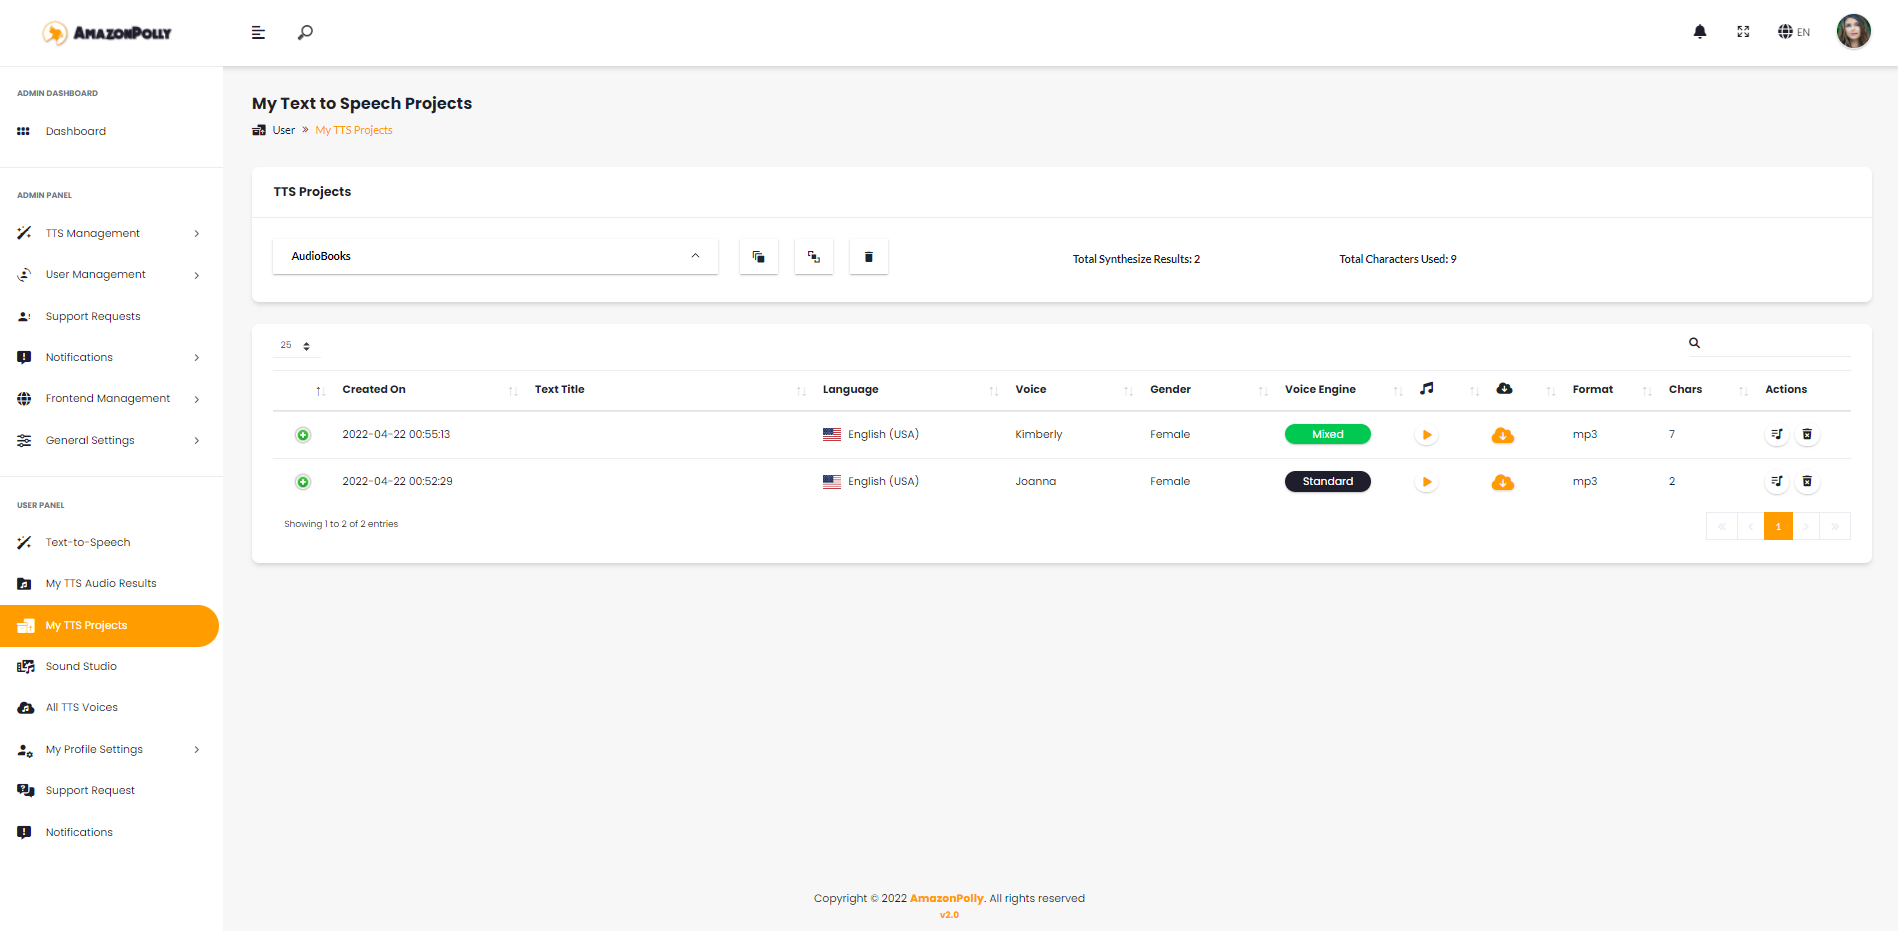The width and height of the screenshot is (1898, 931).
Task: Expand Frontend Management submenu
Action: [x=110, y=399]
